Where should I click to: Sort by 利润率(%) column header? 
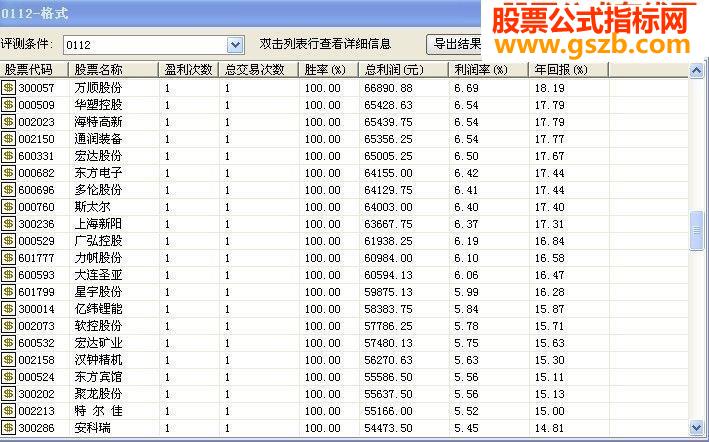(488, 70)
